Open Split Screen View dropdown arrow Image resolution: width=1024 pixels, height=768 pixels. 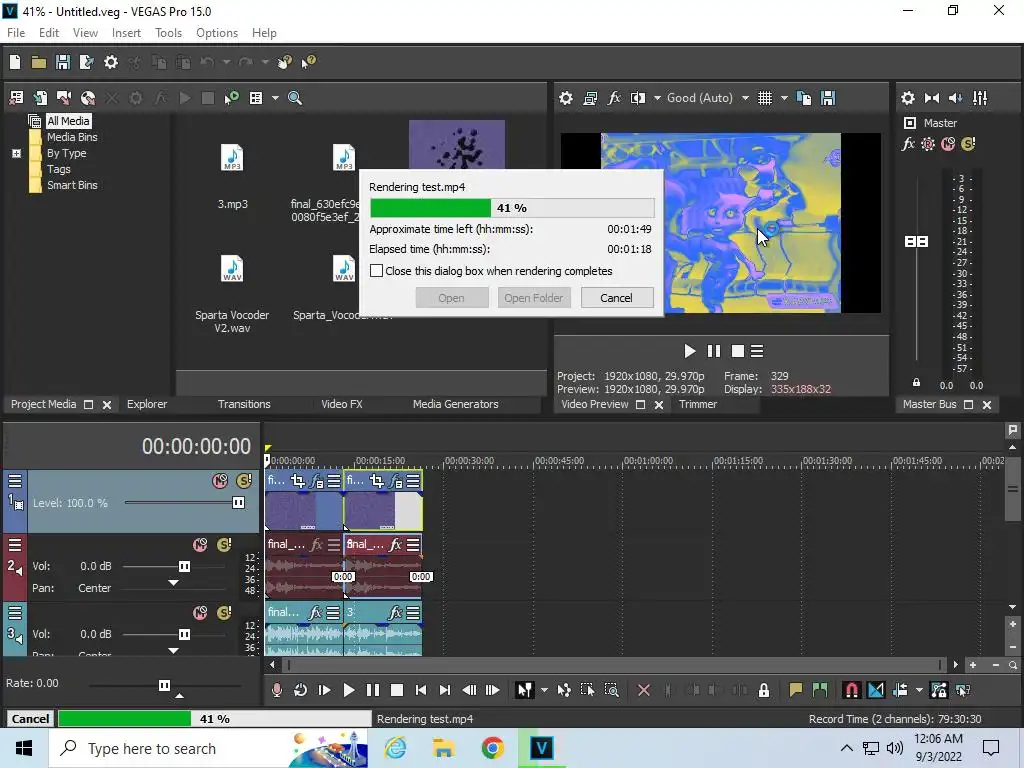[x=657, y=98]
